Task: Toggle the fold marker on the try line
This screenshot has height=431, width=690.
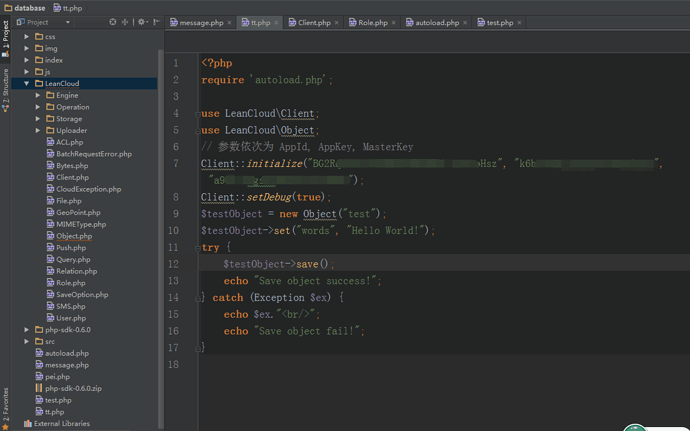Action: click(x=198, y=248)
